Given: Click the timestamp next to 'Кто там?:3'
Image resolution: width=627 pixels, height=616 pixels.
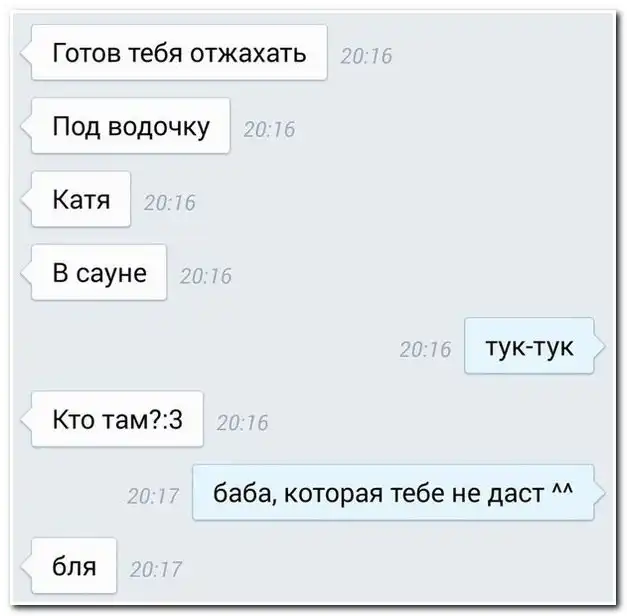Looking at the screenshot, I should (243, 423).
